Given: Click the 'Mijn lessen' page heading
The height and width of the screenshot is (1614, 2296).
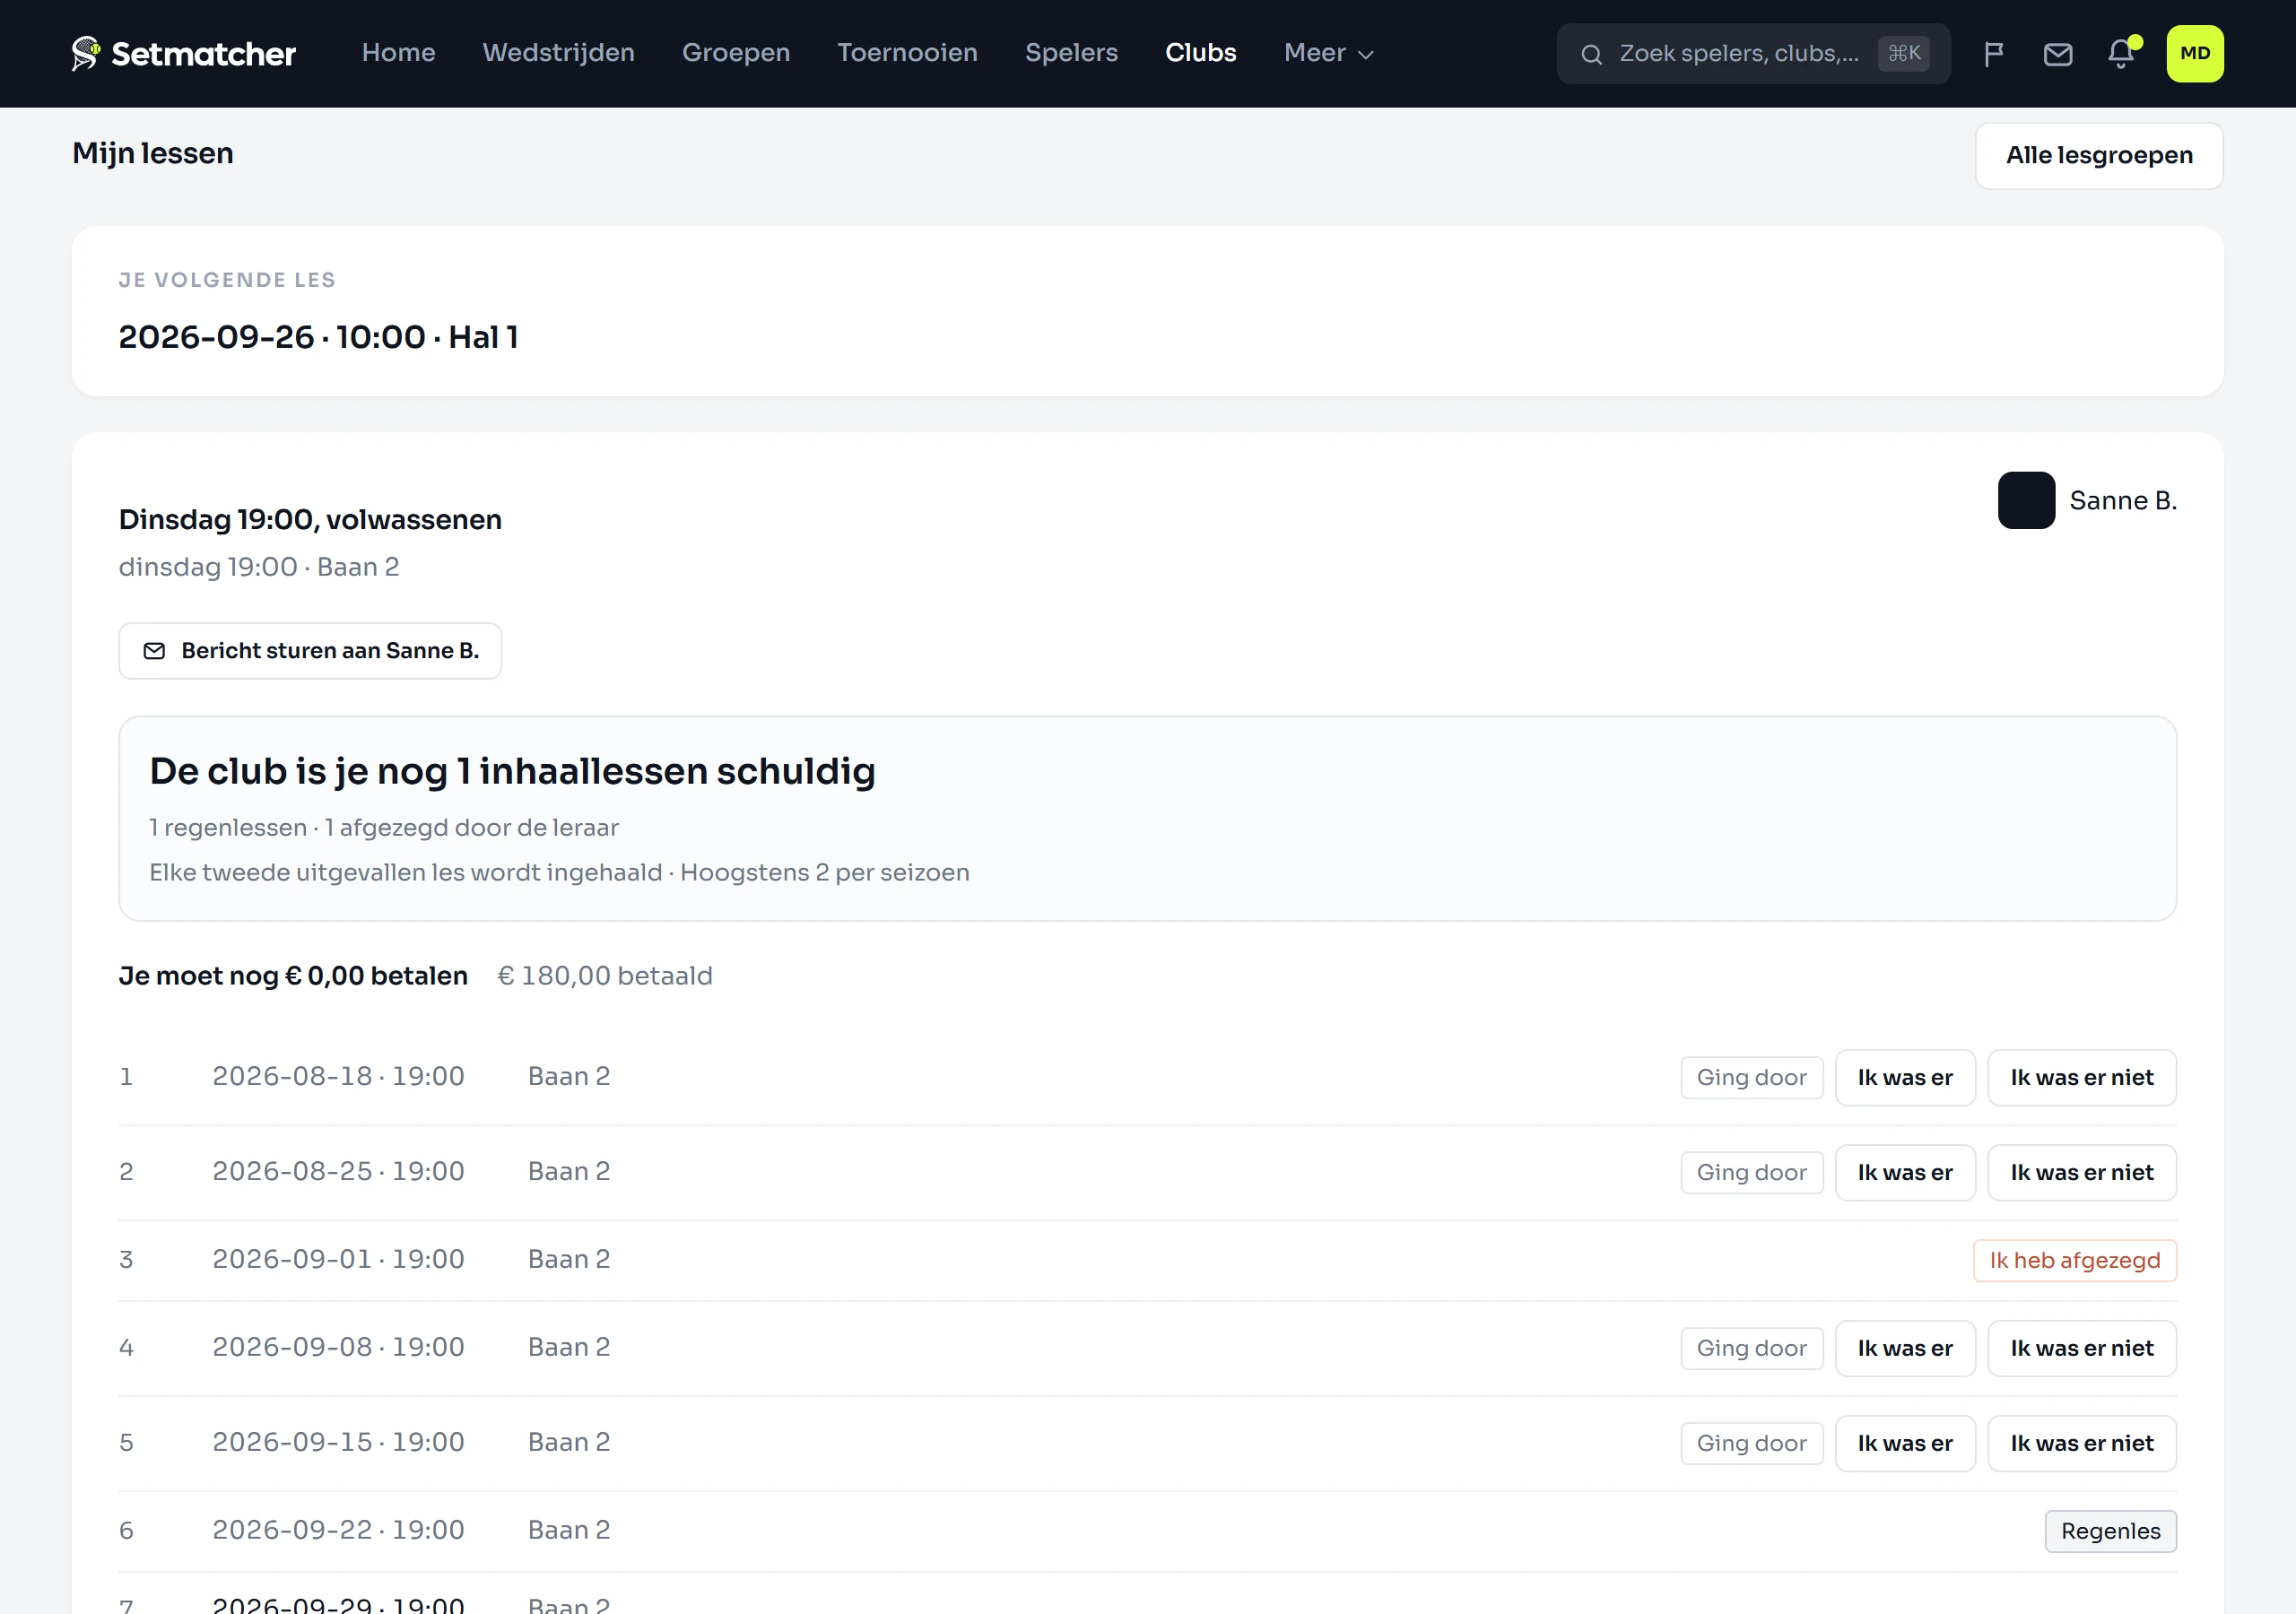Looking at the screenshot, I should point(153,153).
